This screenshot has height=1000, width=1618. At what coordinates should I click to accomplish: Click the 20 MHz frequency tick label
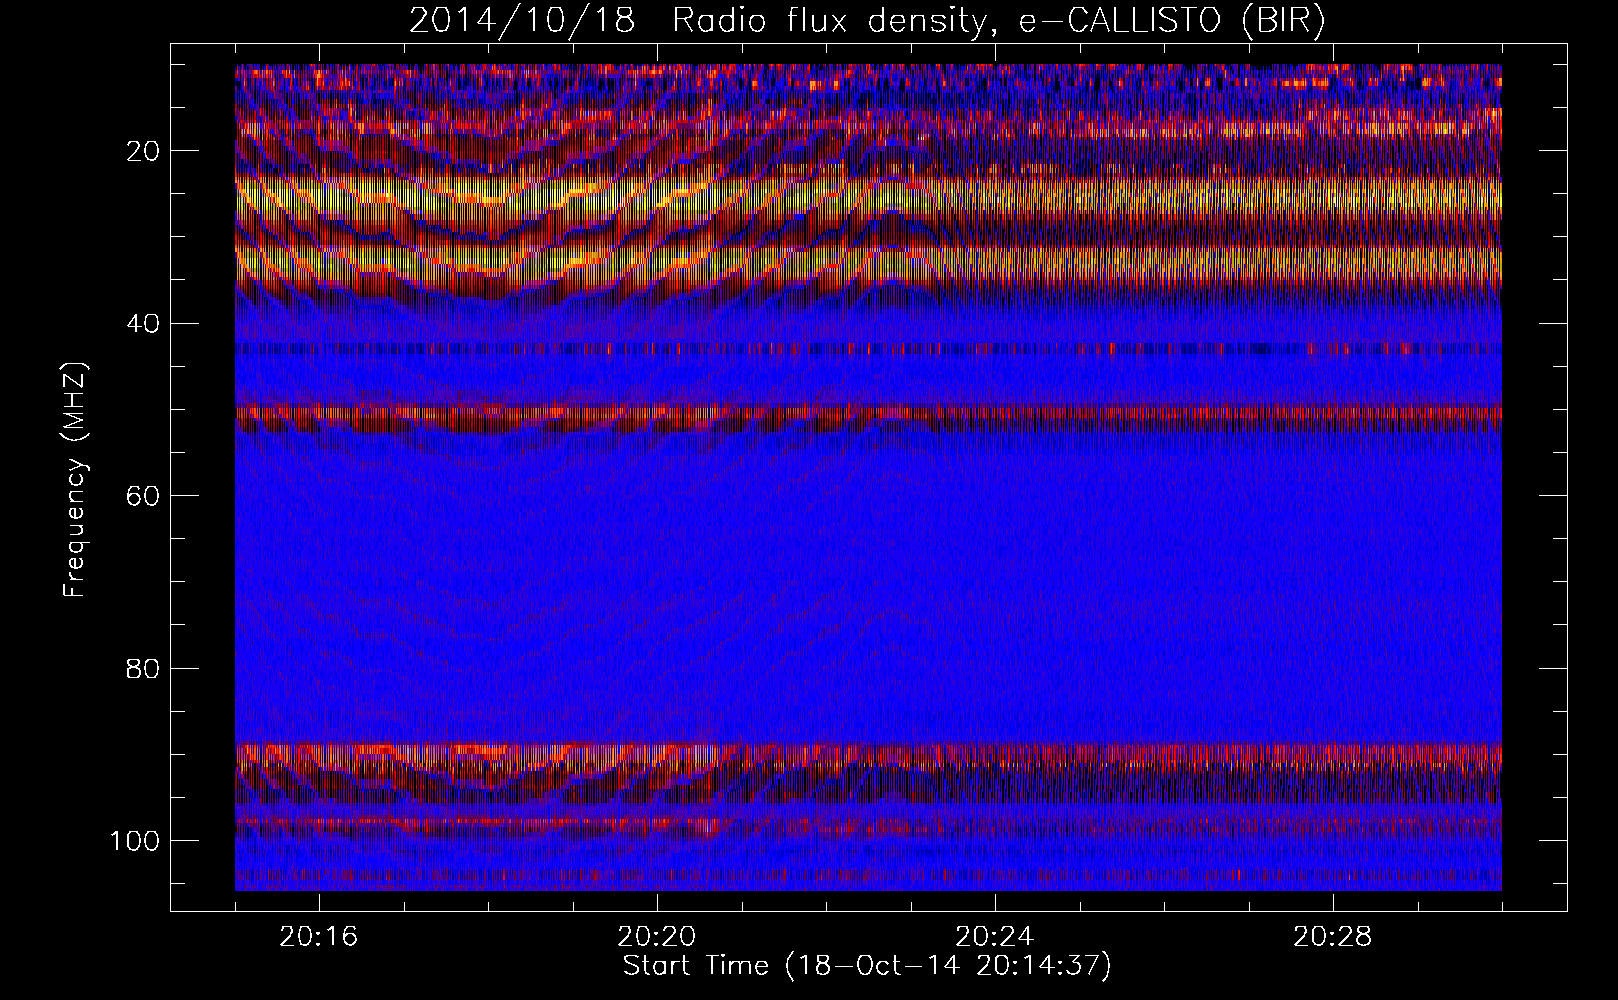143,151
